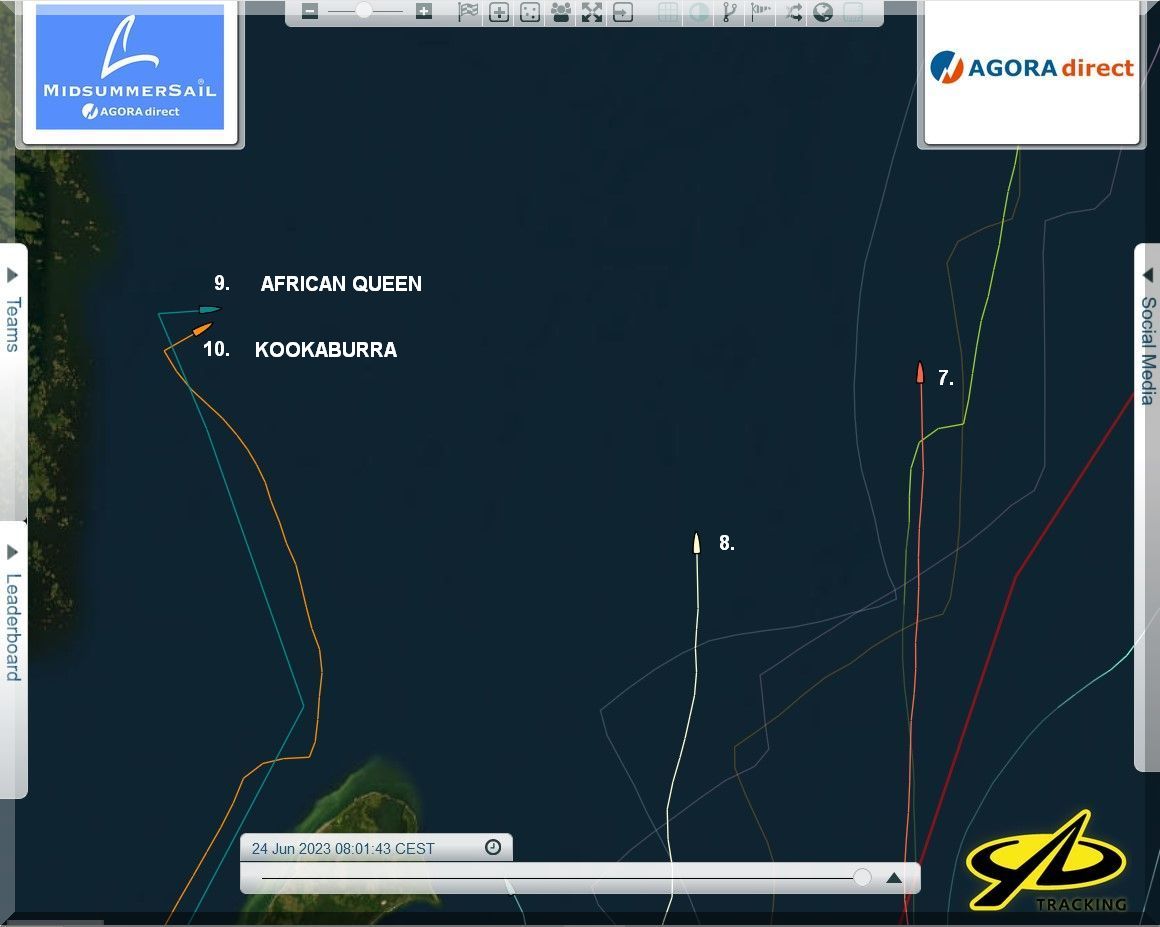Screen dimensions: 1160x927
Task: Click the zoom out minus button
Action: click(x=310, y=12)
